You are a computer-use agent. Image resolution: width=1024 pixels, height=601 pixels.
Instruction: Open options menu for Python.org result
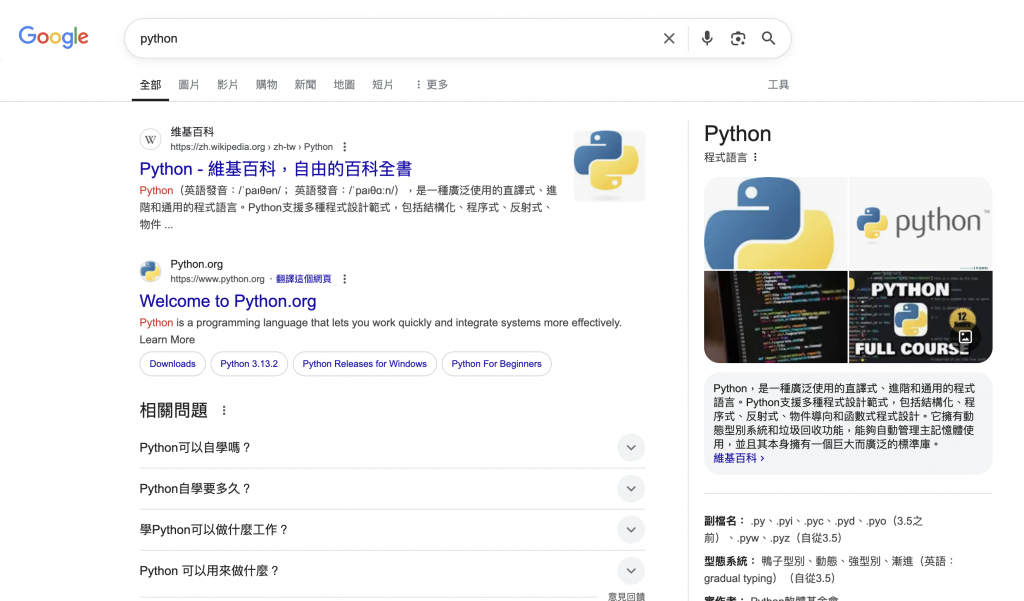[345, 279]
